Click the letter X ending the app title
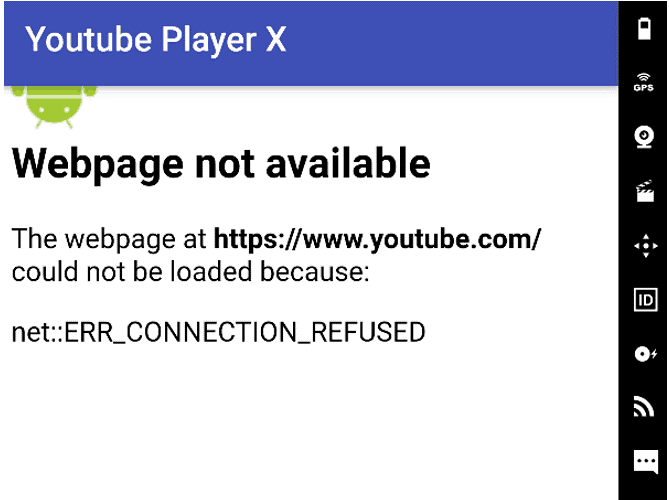669x500 pixels. pyautogui.click(x=276, y=39)
